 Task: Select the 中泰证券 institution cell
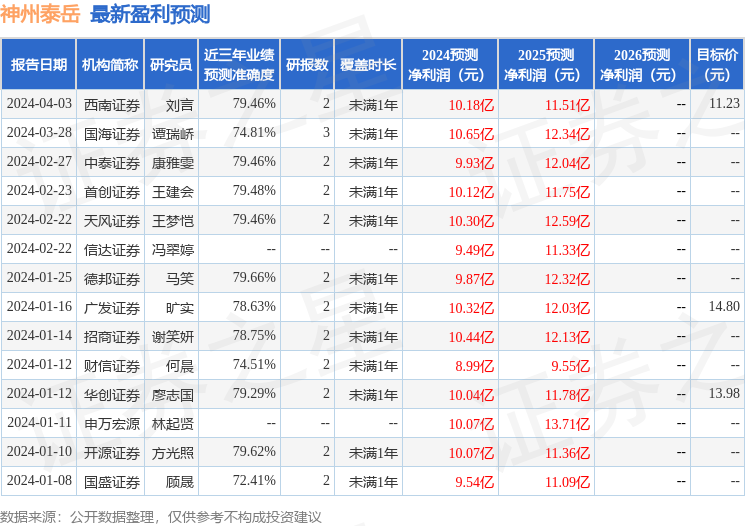click(112, 163)
